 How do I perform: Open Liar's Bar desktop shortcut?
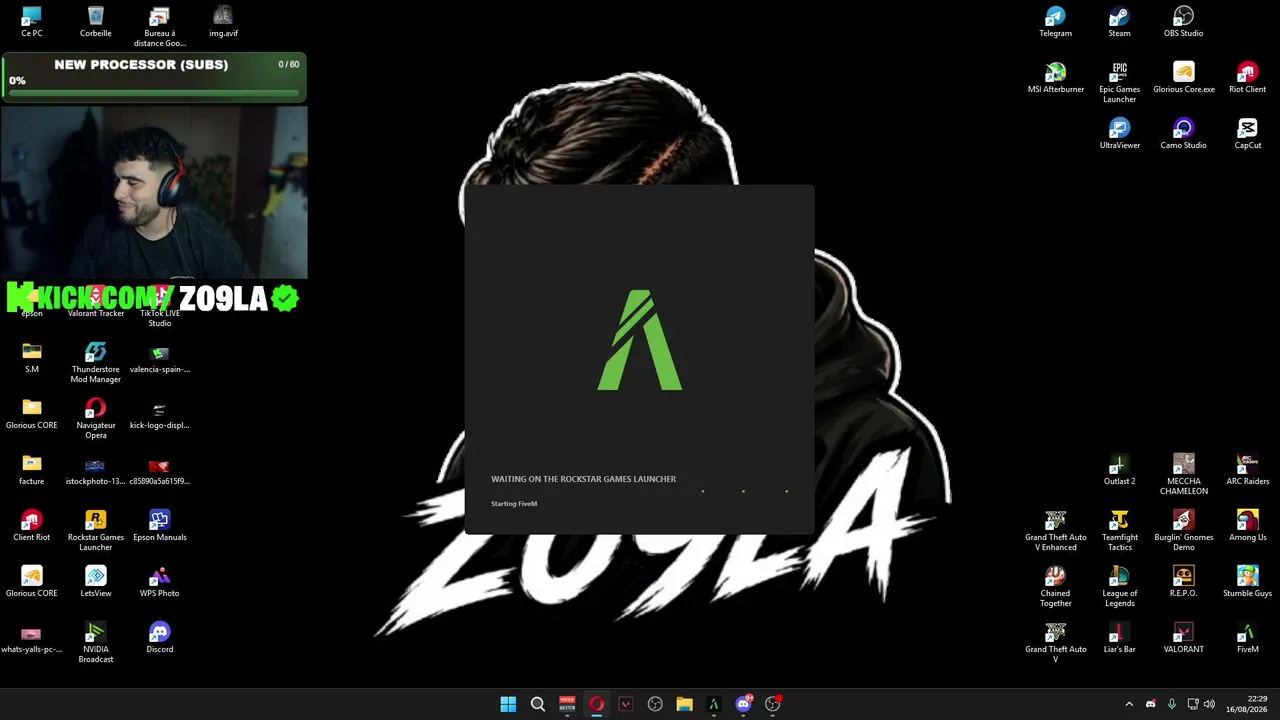click(1119, 638)
